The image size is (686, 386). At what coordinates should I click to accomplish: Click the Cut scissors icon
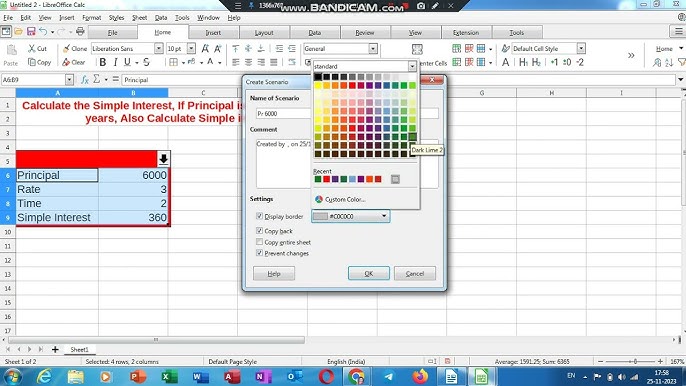click(x=32, y=49)
